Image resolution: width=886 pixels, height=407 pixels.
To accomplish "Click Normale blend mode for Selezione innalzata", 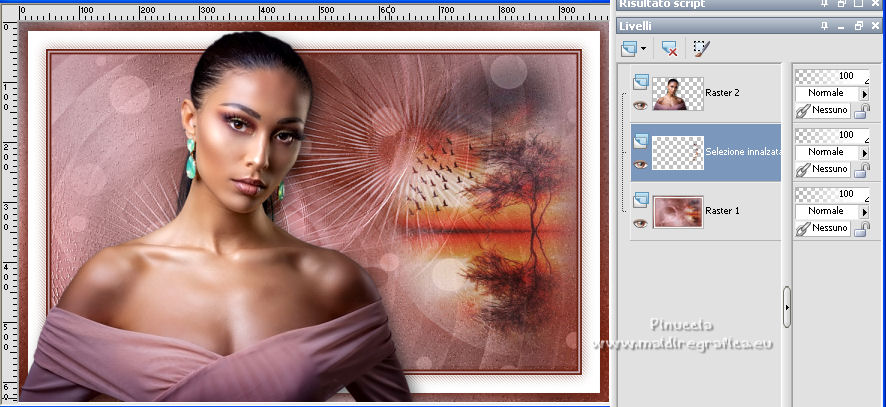I will (827, 152).
